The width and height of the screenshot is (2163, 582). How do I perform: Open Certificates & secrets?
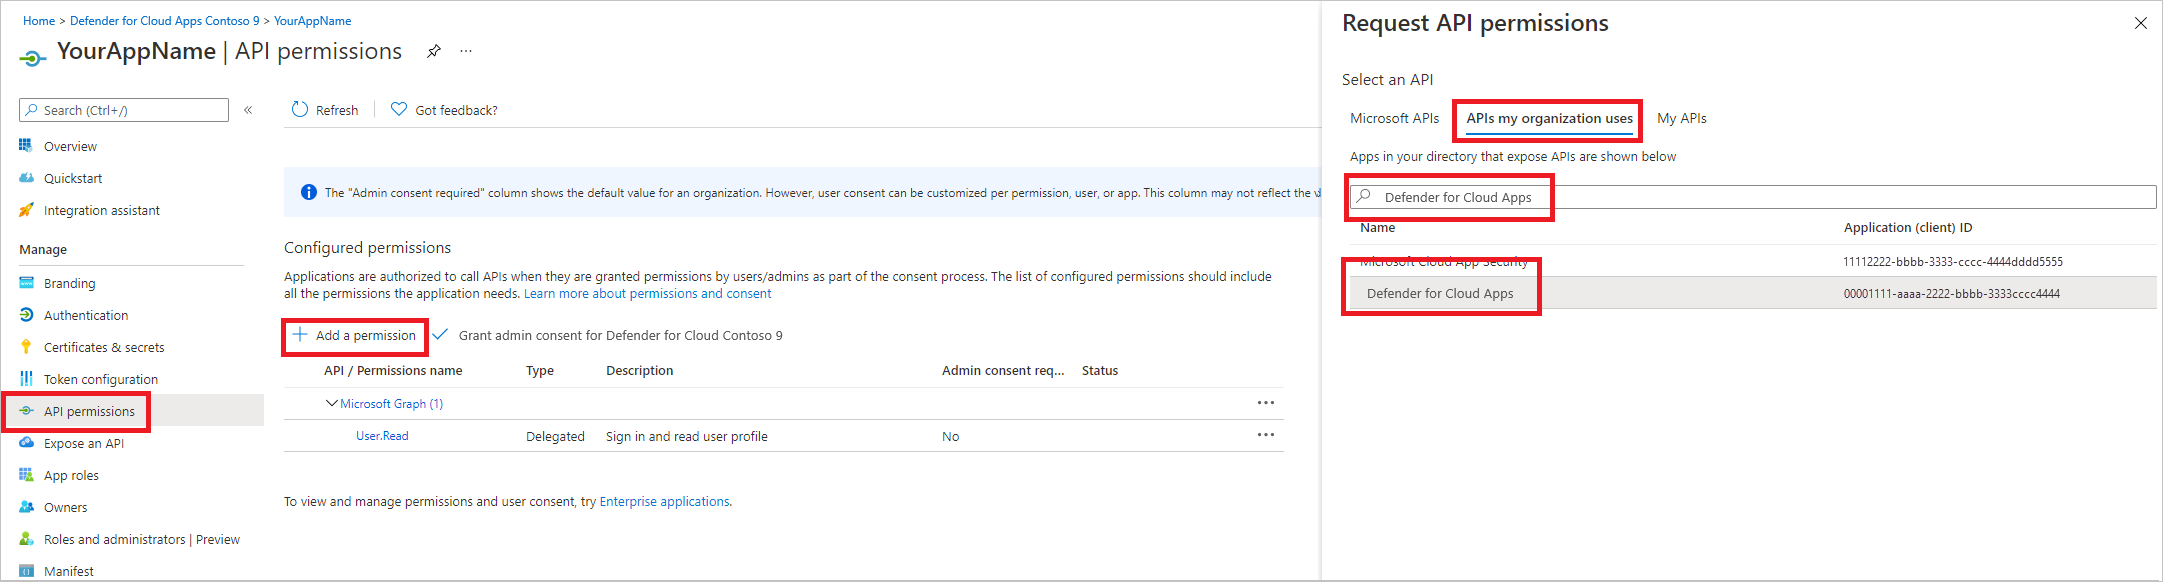pos(104,346)
